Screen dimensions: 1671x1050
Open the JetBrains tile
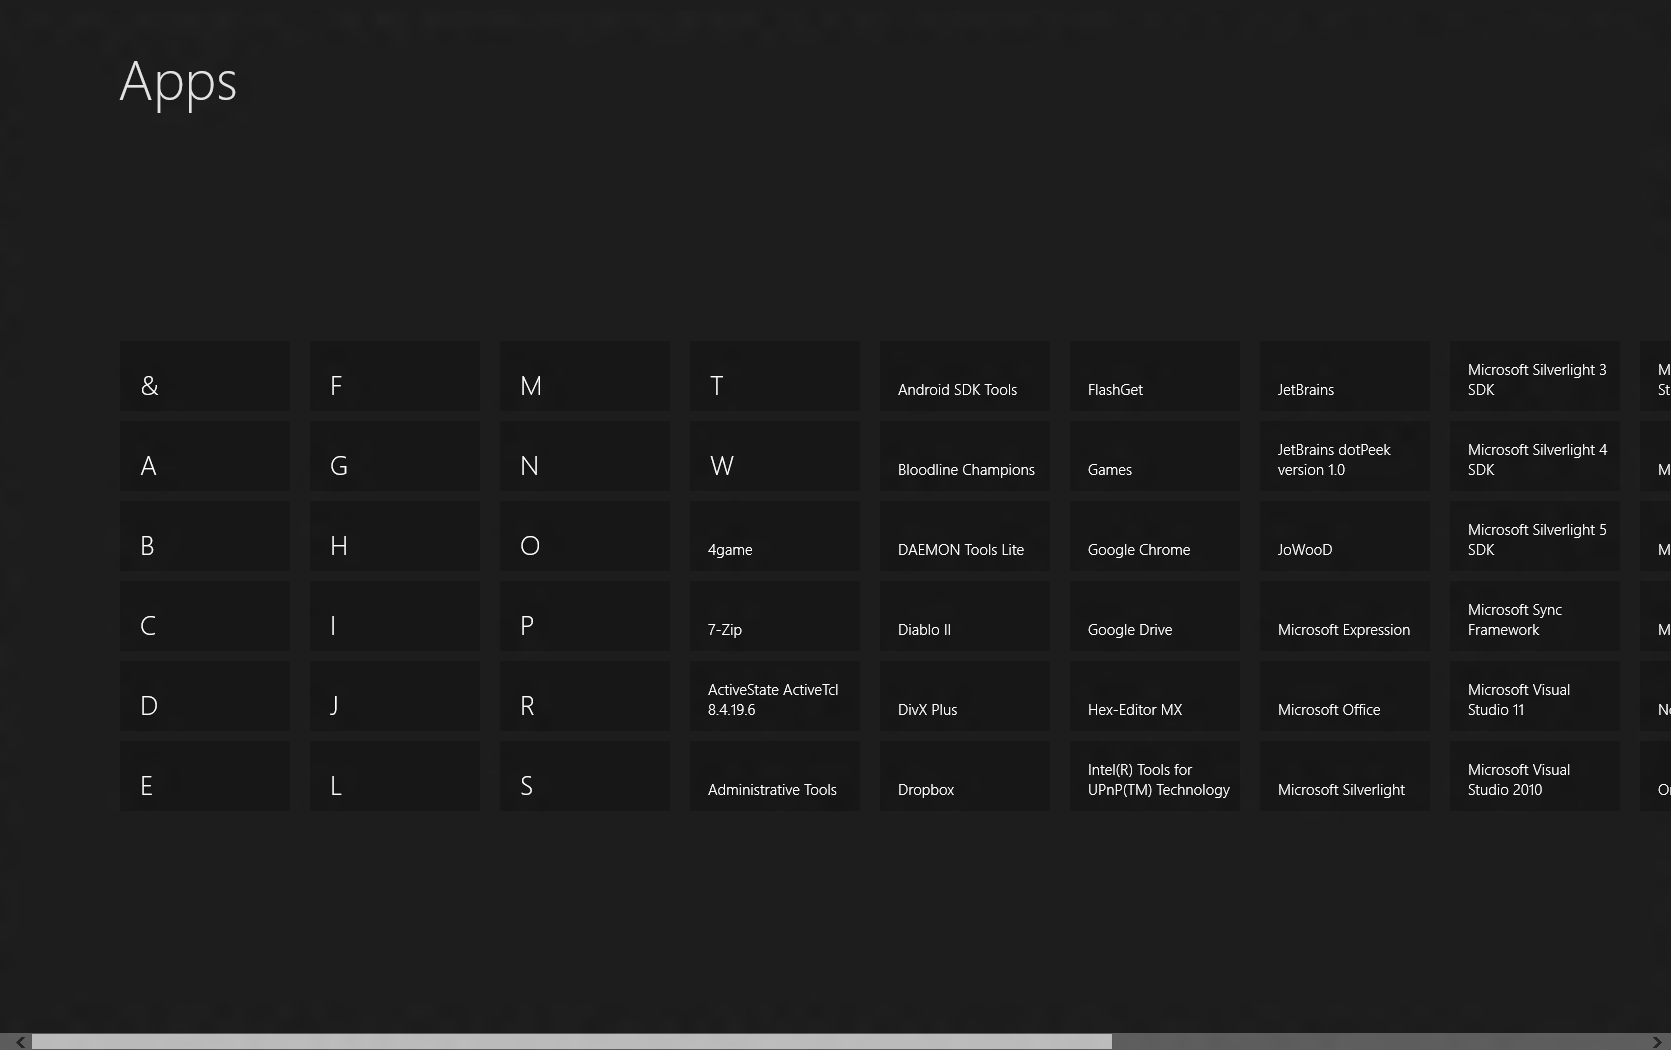[x=1345, y=376]
